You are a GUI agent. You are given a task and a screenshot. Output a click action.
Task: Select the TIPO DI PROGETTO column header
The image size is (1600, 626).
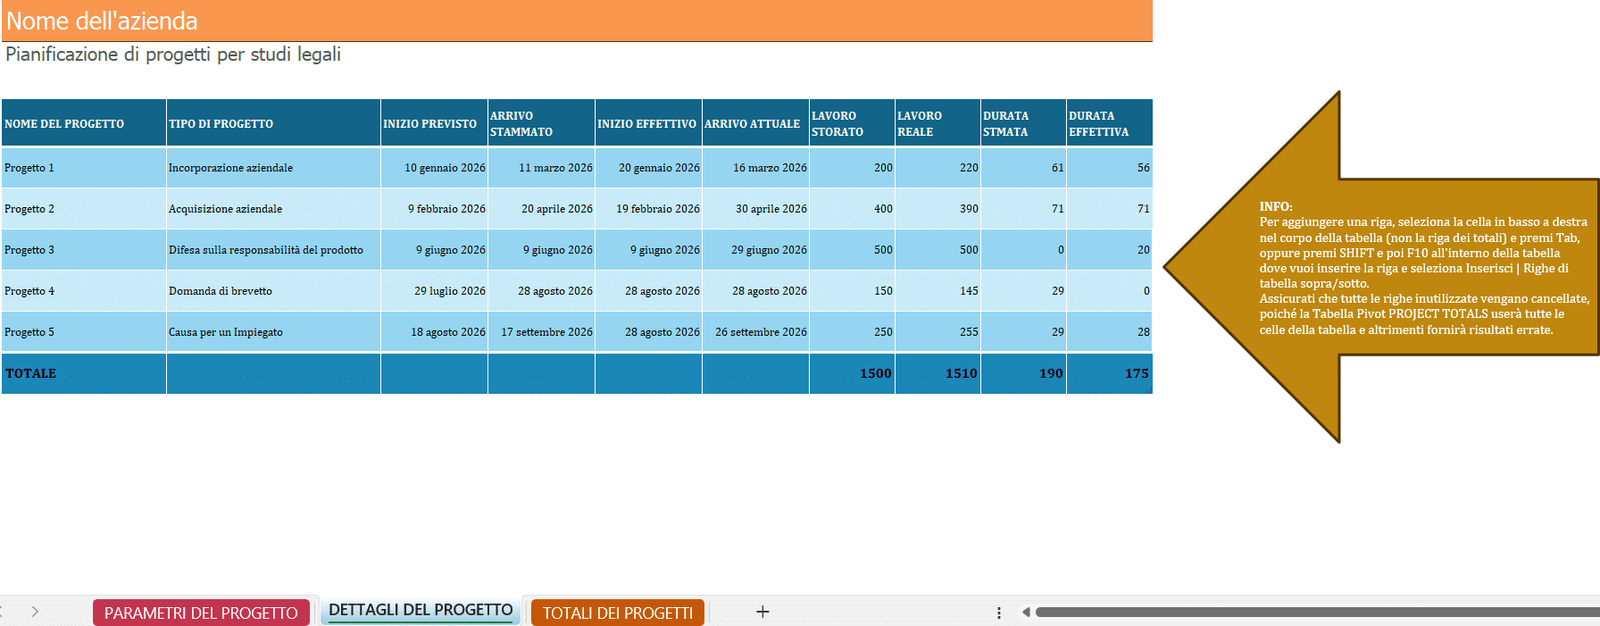272,124
